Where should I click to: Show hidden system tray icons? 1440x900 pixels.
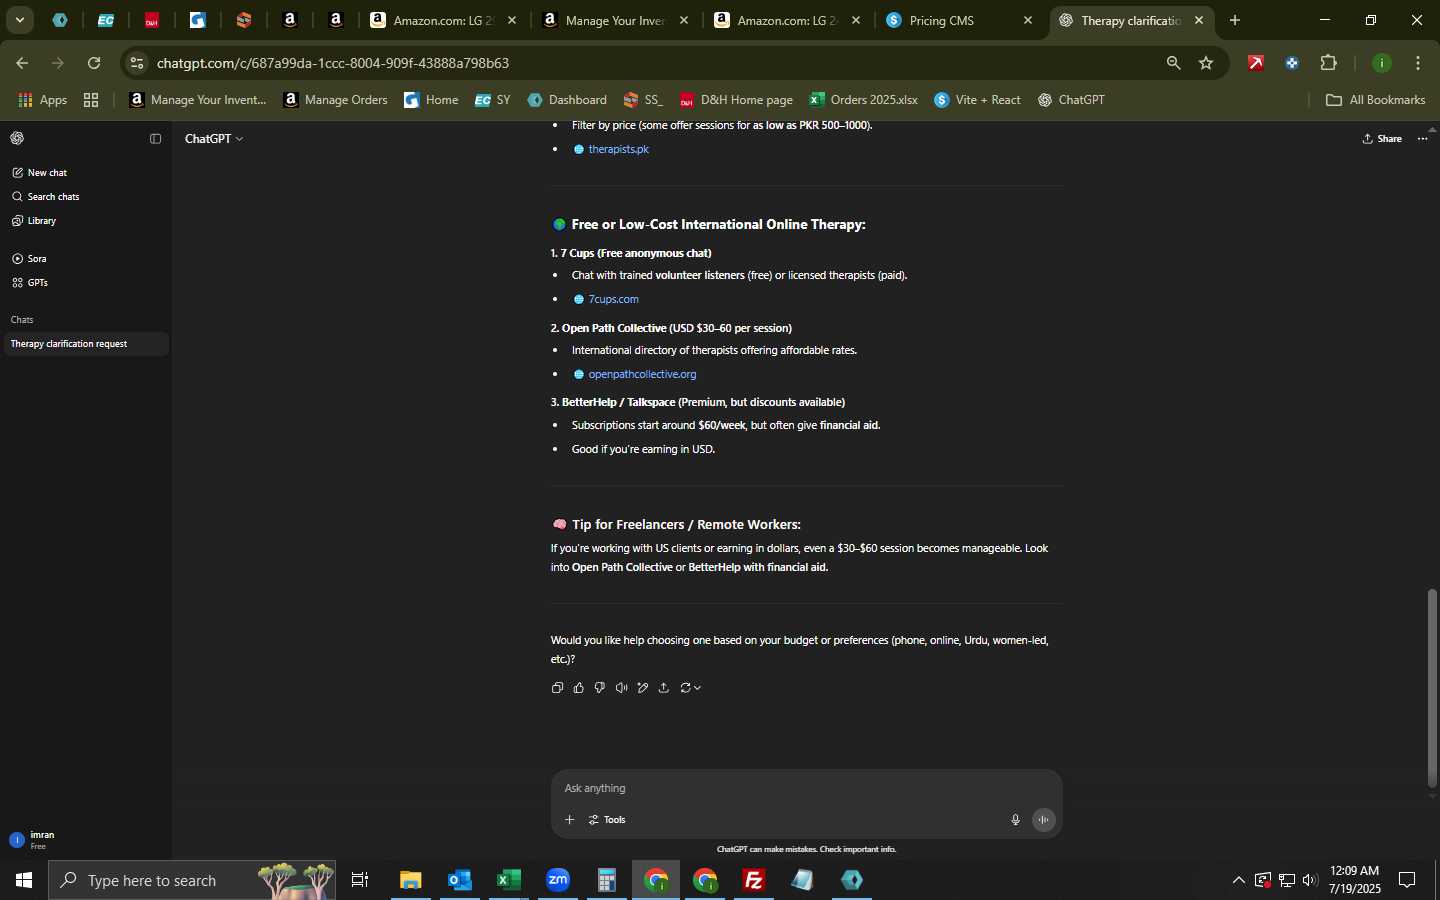1238,880
